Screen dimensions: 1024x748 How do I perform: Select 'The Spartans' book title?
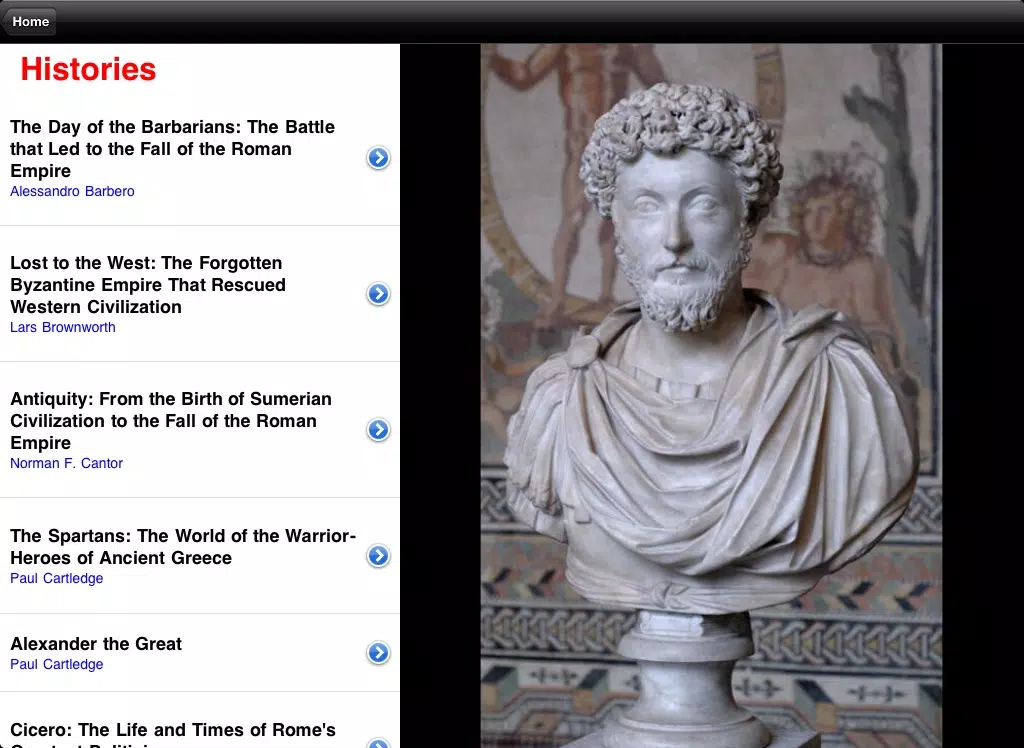pos(183,547)
